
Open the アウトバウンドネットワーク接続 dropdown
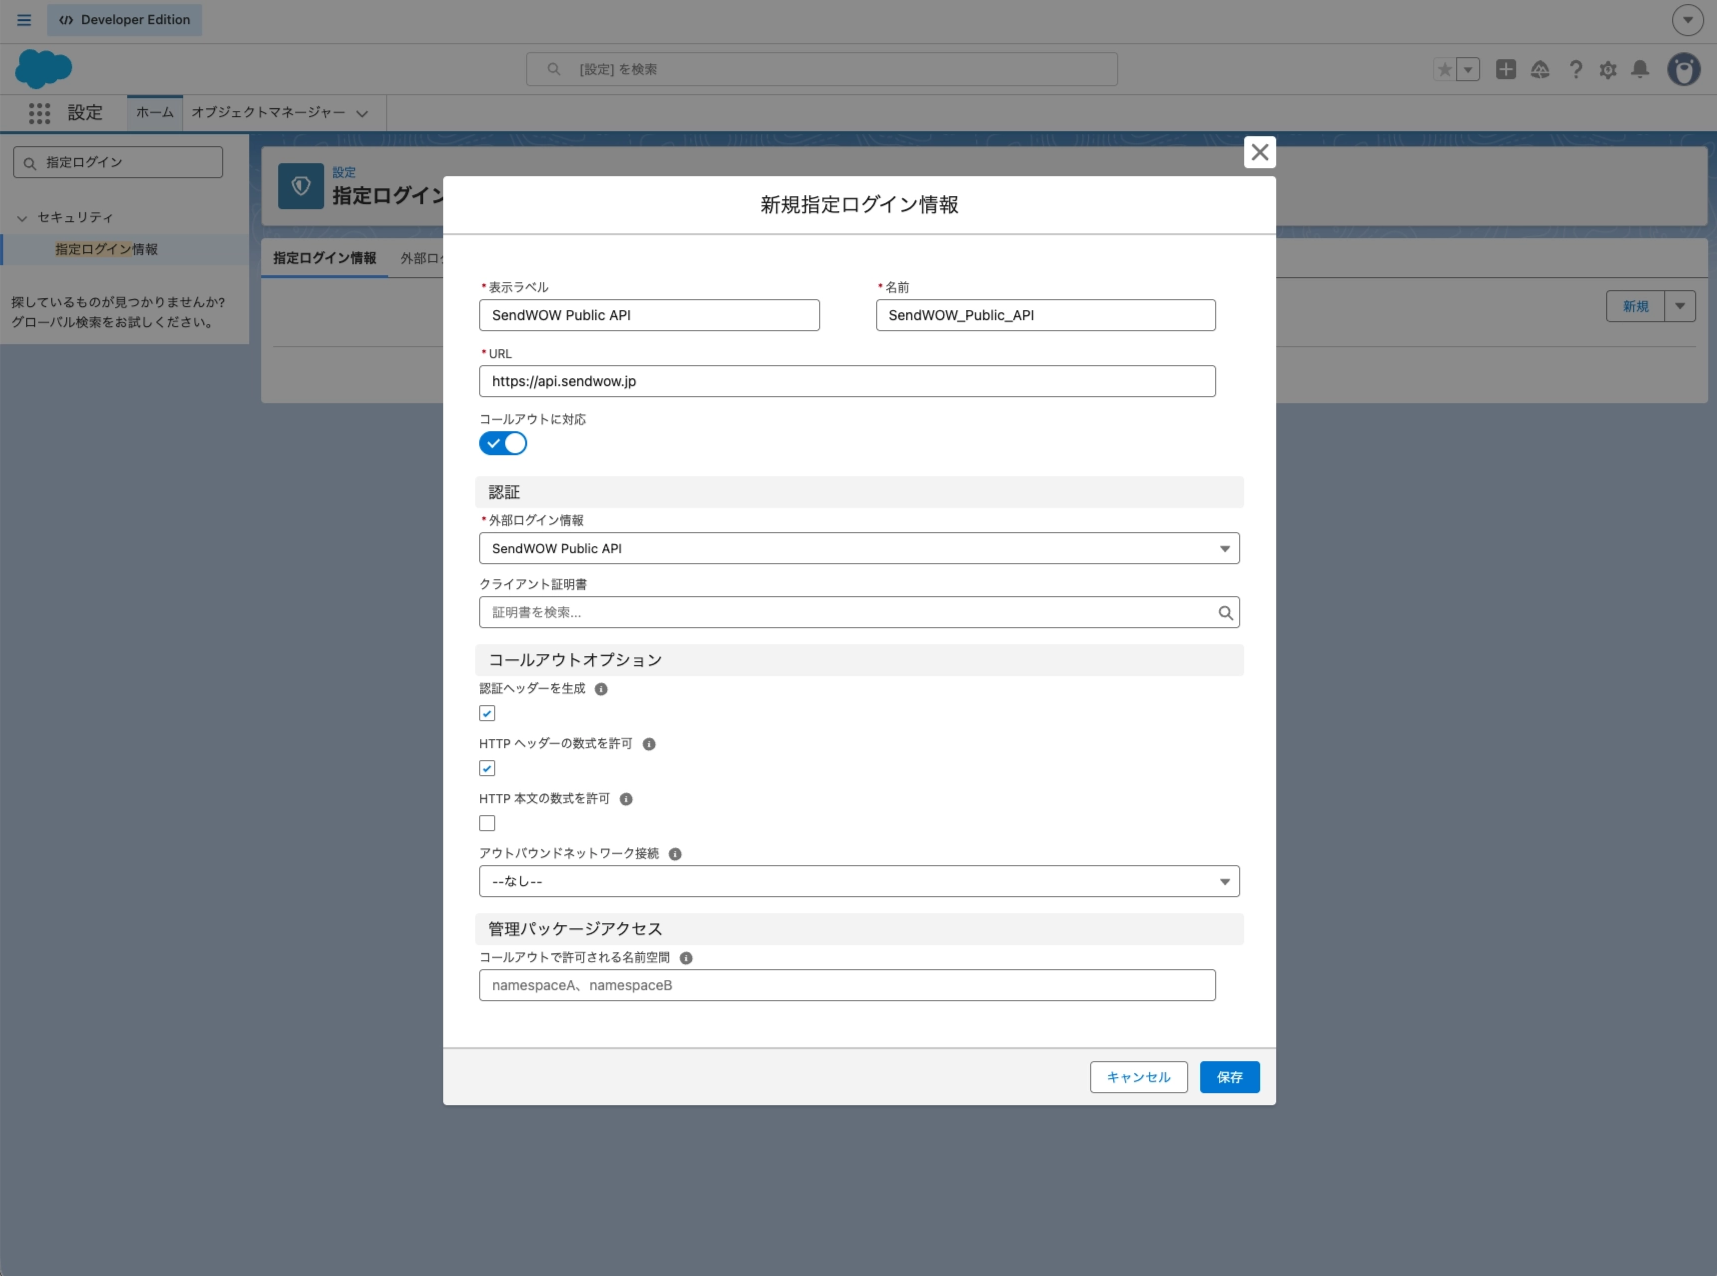(x=859, y=881)
